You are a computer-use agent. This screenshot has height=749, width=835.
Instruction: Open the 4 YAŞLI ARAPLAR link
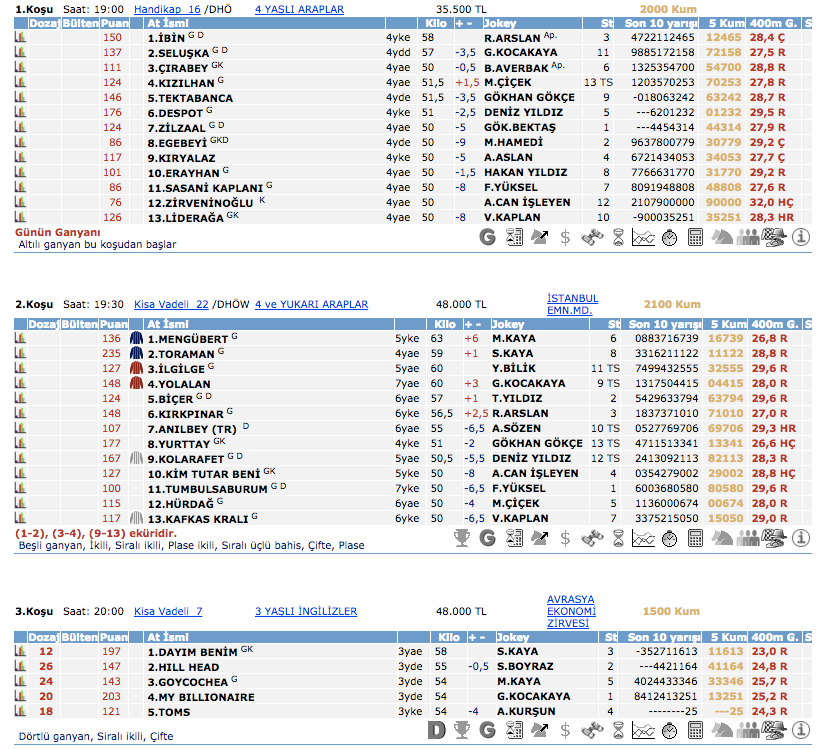[299, 9]
